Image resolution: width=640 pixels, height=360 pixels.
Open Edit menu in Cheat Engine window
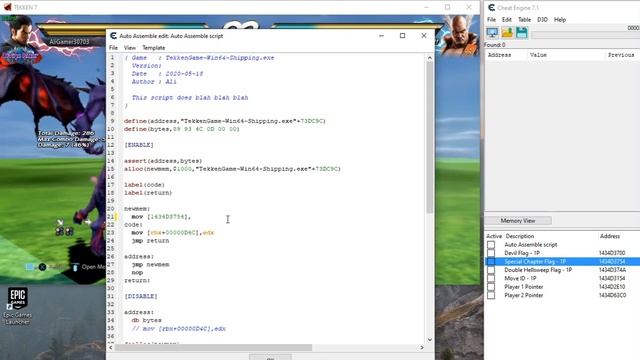(507, 20)
